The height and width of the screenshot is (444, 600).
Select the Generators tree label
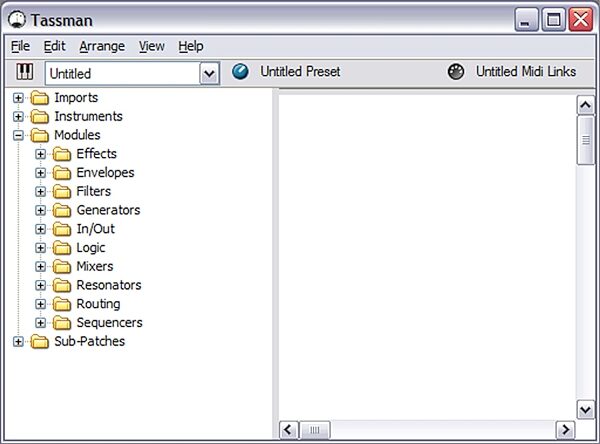pos(108,211)
